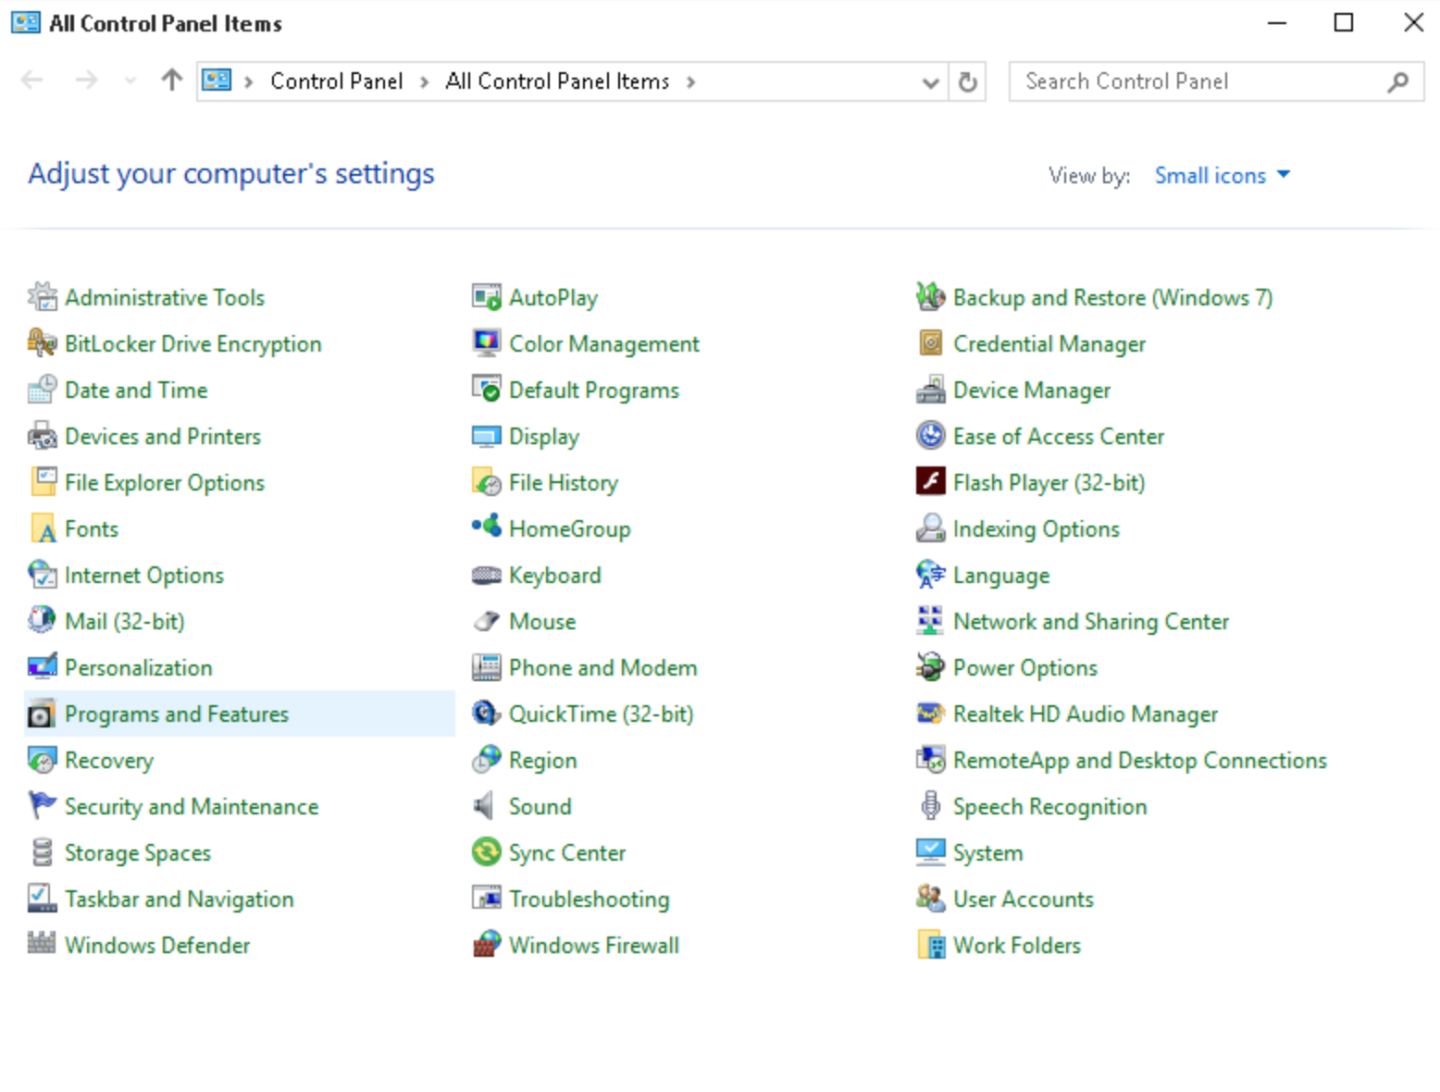Open the Language link
The height and width of the screenshot is (1092, 1440).
pos(1001,576)
